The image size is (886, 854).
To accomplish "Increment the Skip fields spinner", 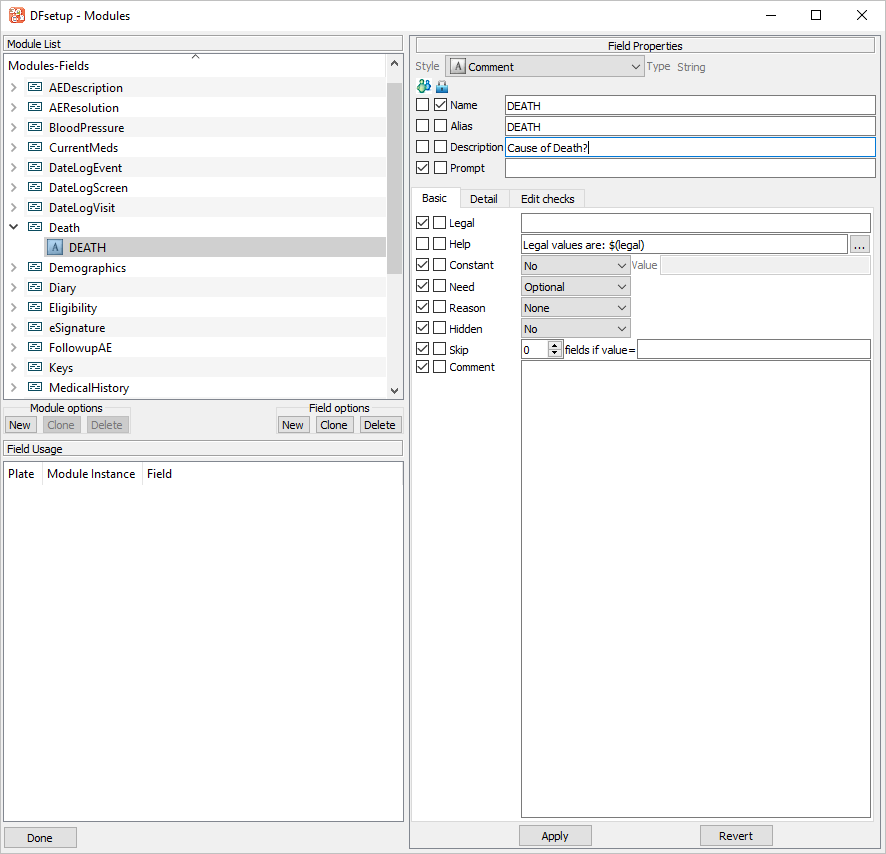I will [x=555, y=345].
